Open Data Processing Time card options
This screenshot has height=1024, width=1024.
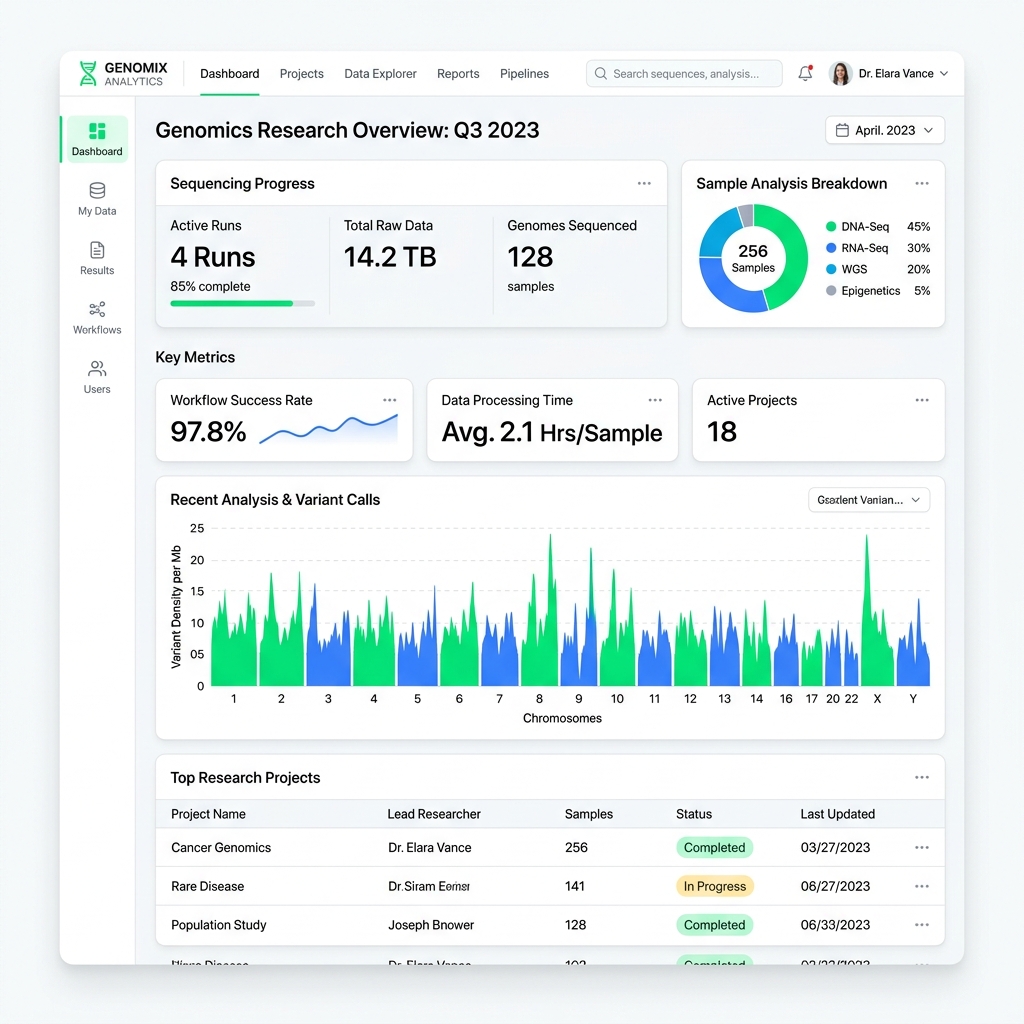[x=655, y=400]
